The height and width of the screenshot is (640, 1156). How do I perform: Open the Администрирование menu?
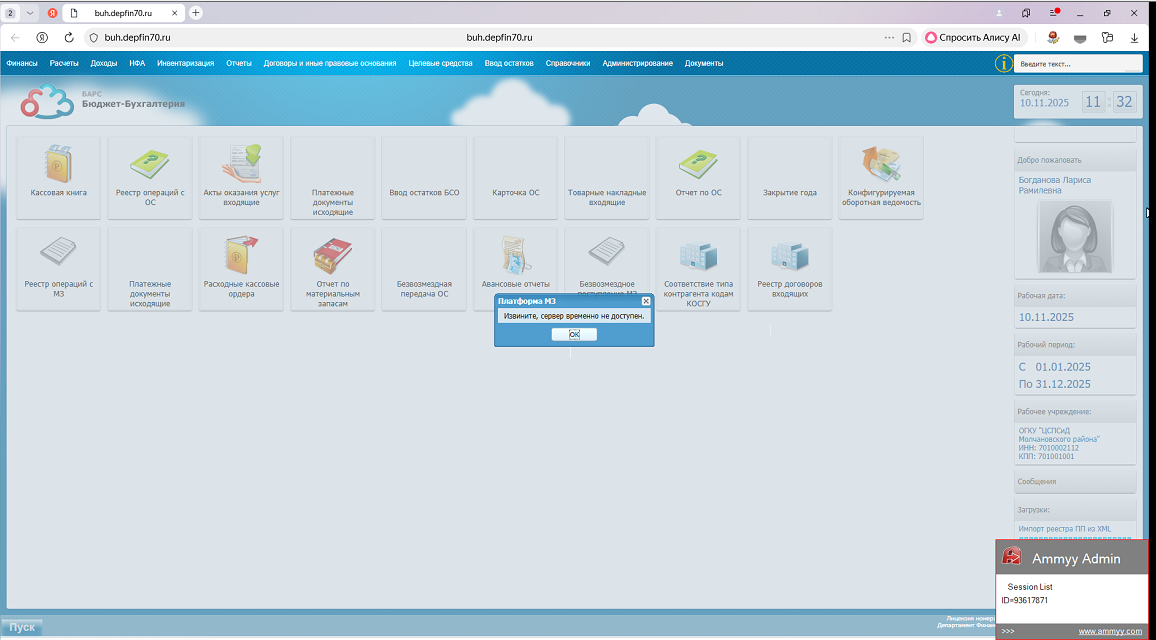(638, 63)
